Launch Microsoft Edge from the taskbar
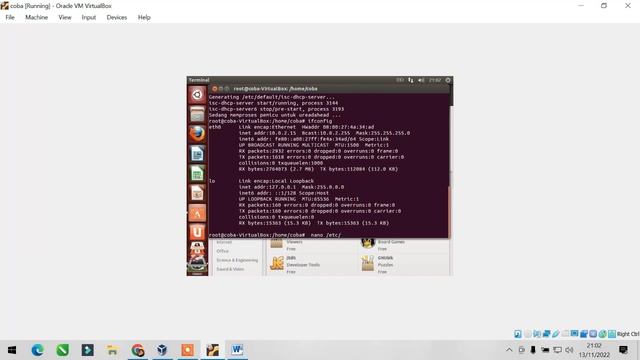This screenshot has width=640, height=360. click(38, 350)
